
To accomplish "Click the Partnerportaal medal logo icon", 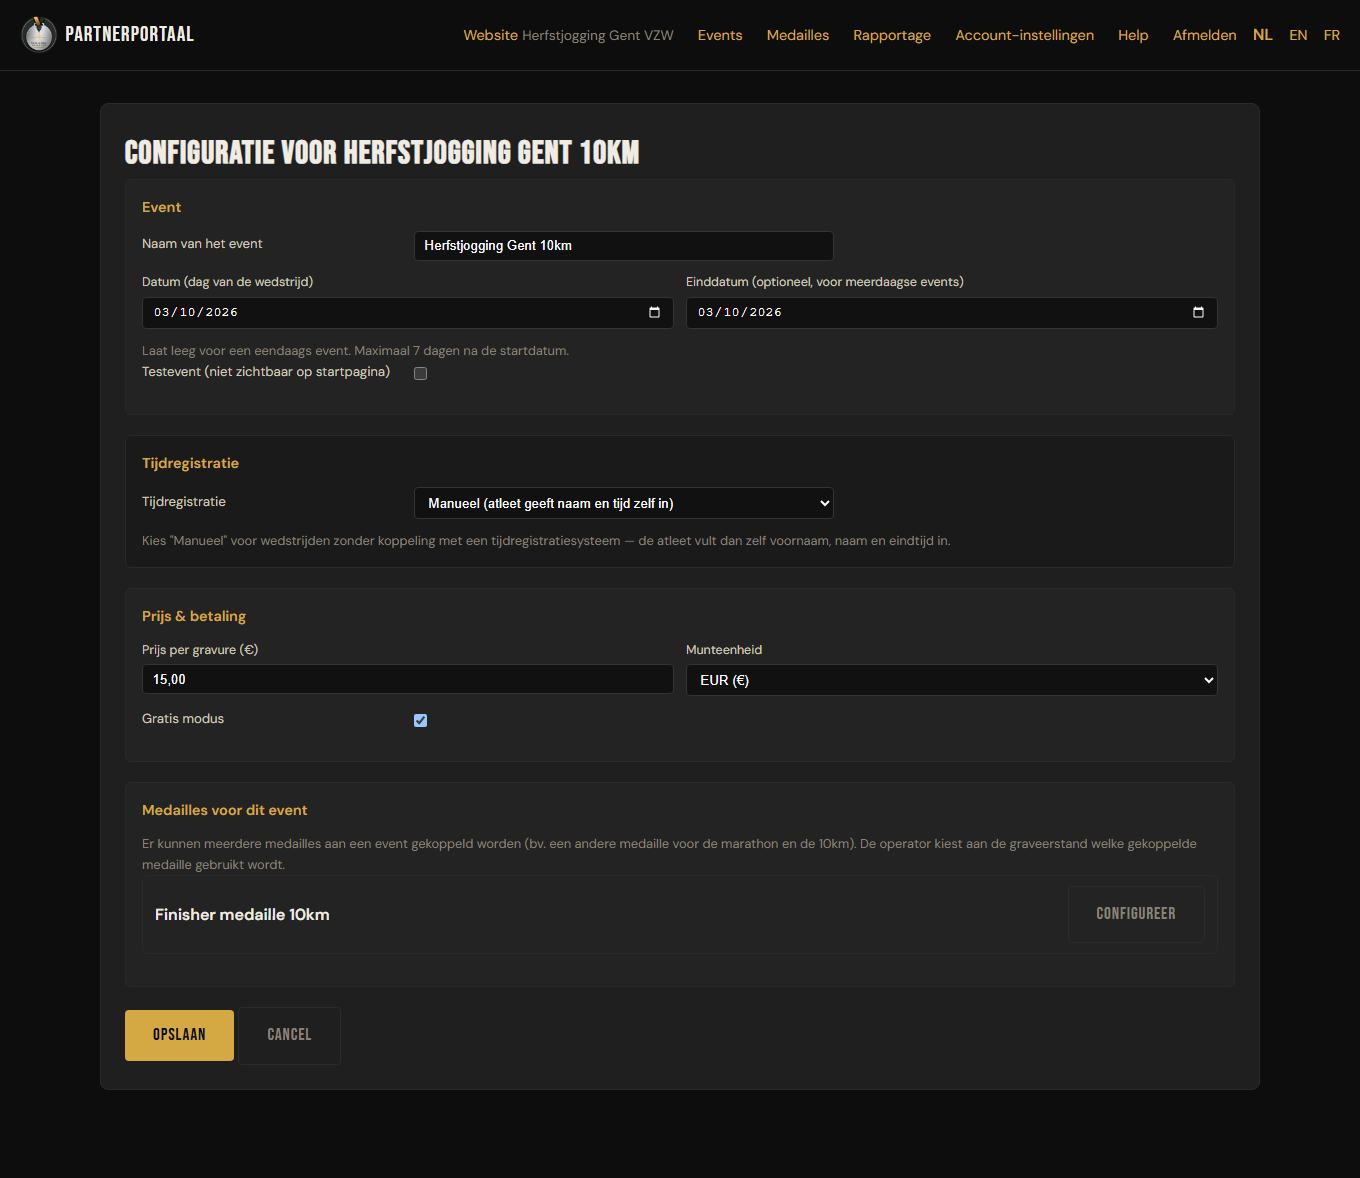I will tap(39, 34).
